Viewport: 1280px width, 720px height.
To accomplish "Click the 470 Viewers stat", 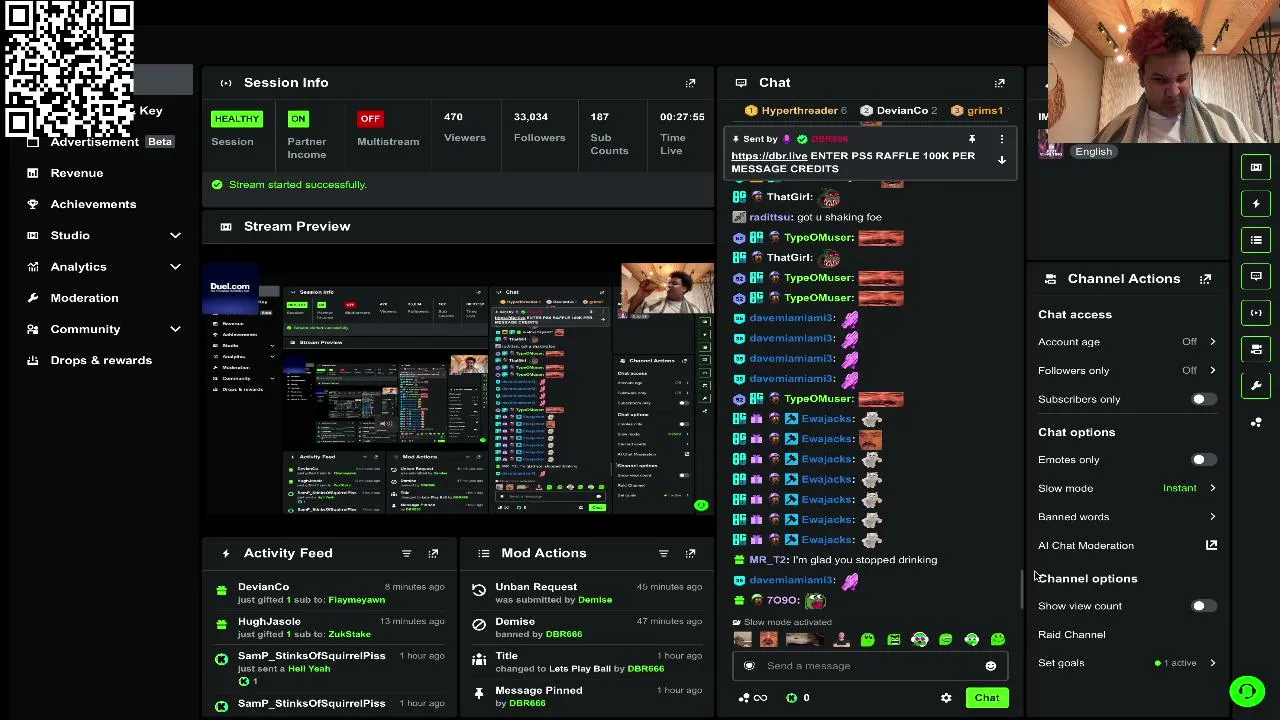I will [x=465, y=127].
